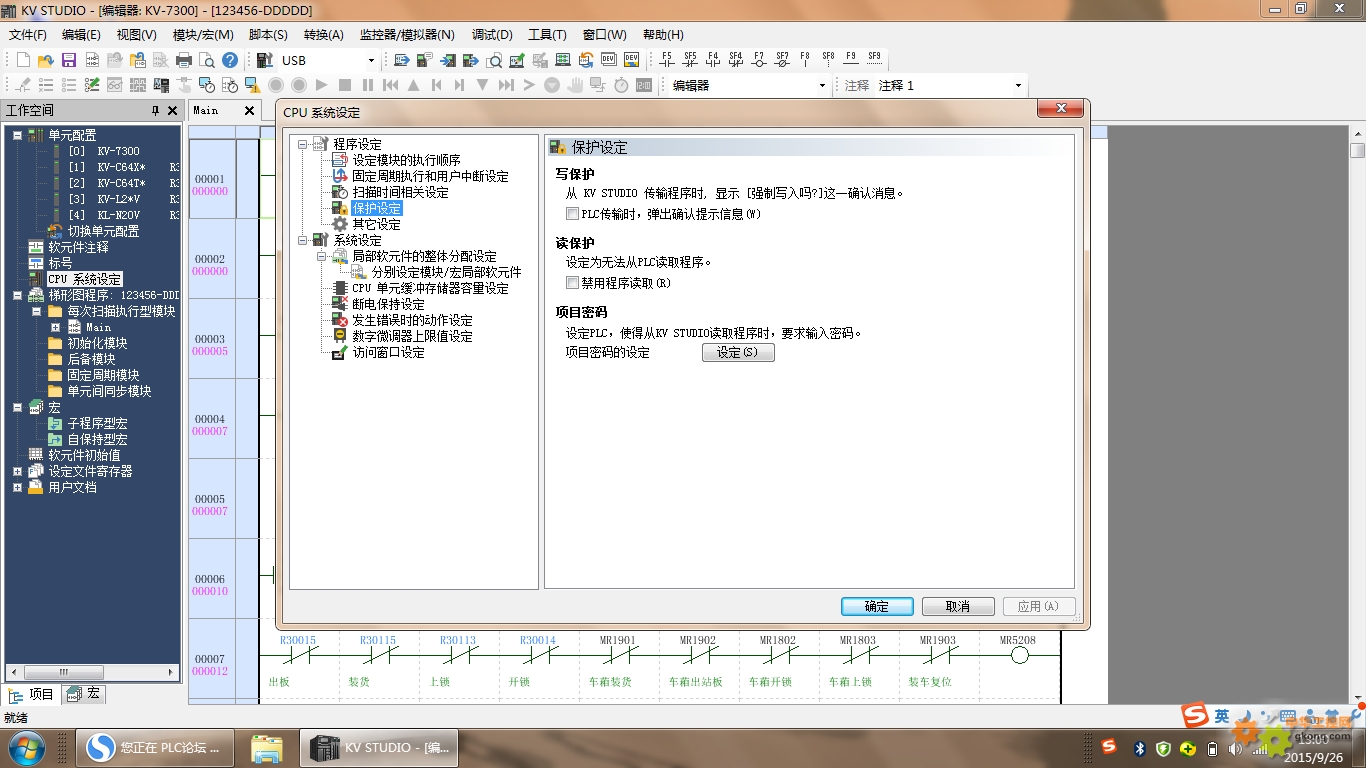Click the F7 coil icon
The height and width of the screenshot is (768, 1366).
(759, 59)
